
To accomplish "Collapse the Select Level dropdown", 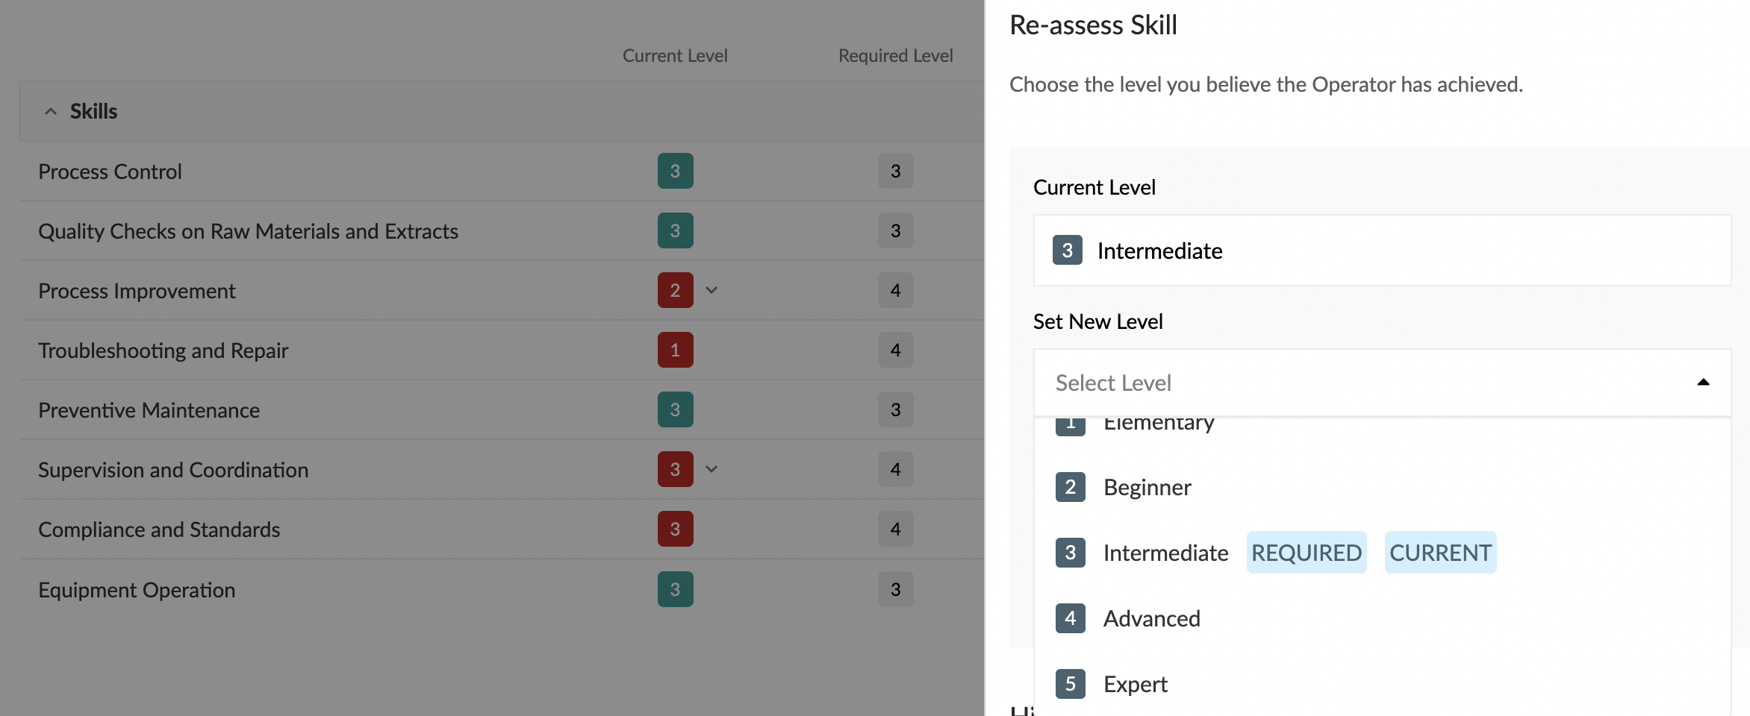I will (1702, 382).
